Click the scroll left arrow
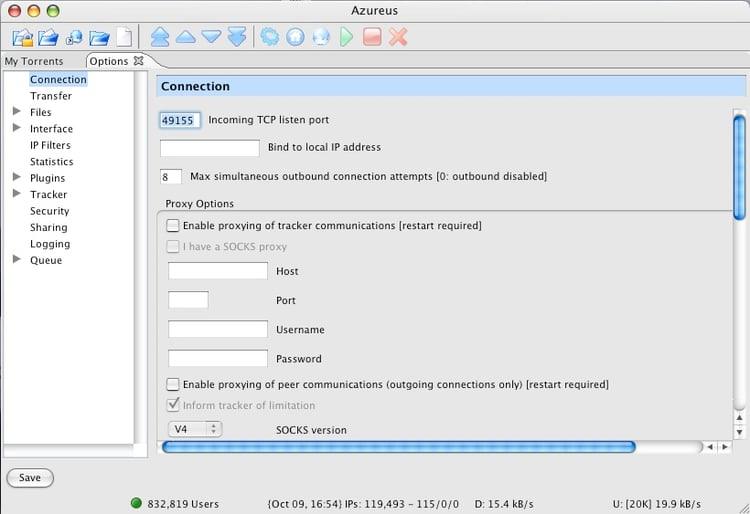 pos(710,447)
